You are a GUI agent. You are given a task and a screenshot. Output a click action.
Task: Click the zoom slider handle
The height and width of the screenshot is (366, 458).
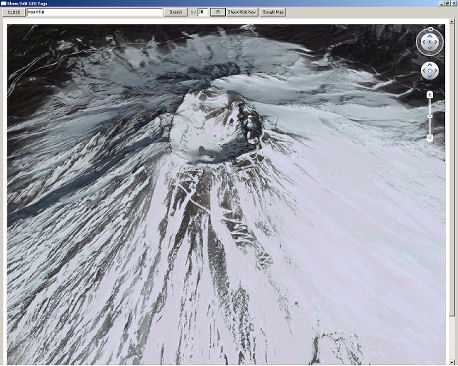430,116
